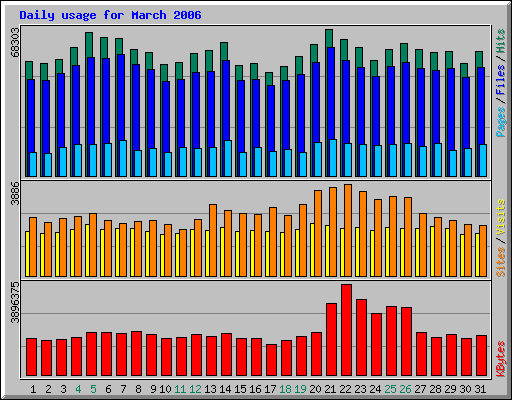Screen dimensions: 512x400
Task: Select the blue Files bar for day 31
Action: click(x=481, y=106)
